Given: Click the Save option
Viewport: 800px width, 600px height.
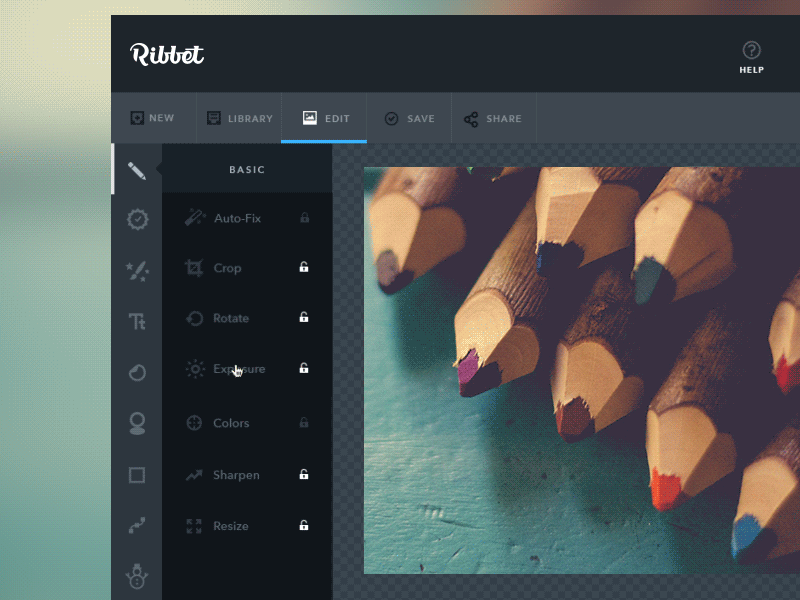Looking at the screenshot, I should pos(410,117).
